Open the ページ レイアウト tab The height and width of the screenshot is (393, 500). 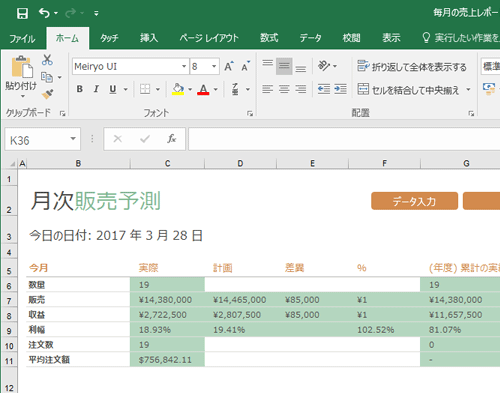(209, 38)
